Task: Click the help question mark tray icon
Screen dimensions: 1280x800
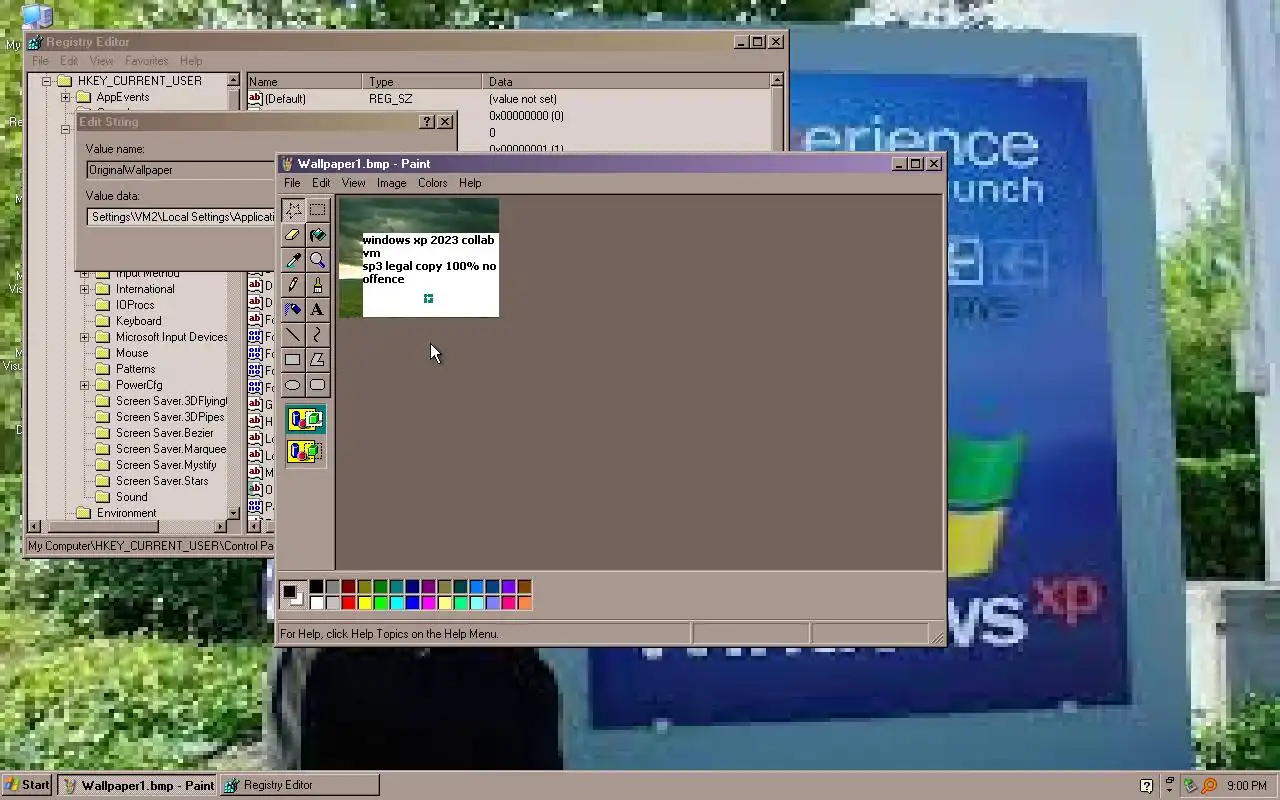Action: [1147, 786]
